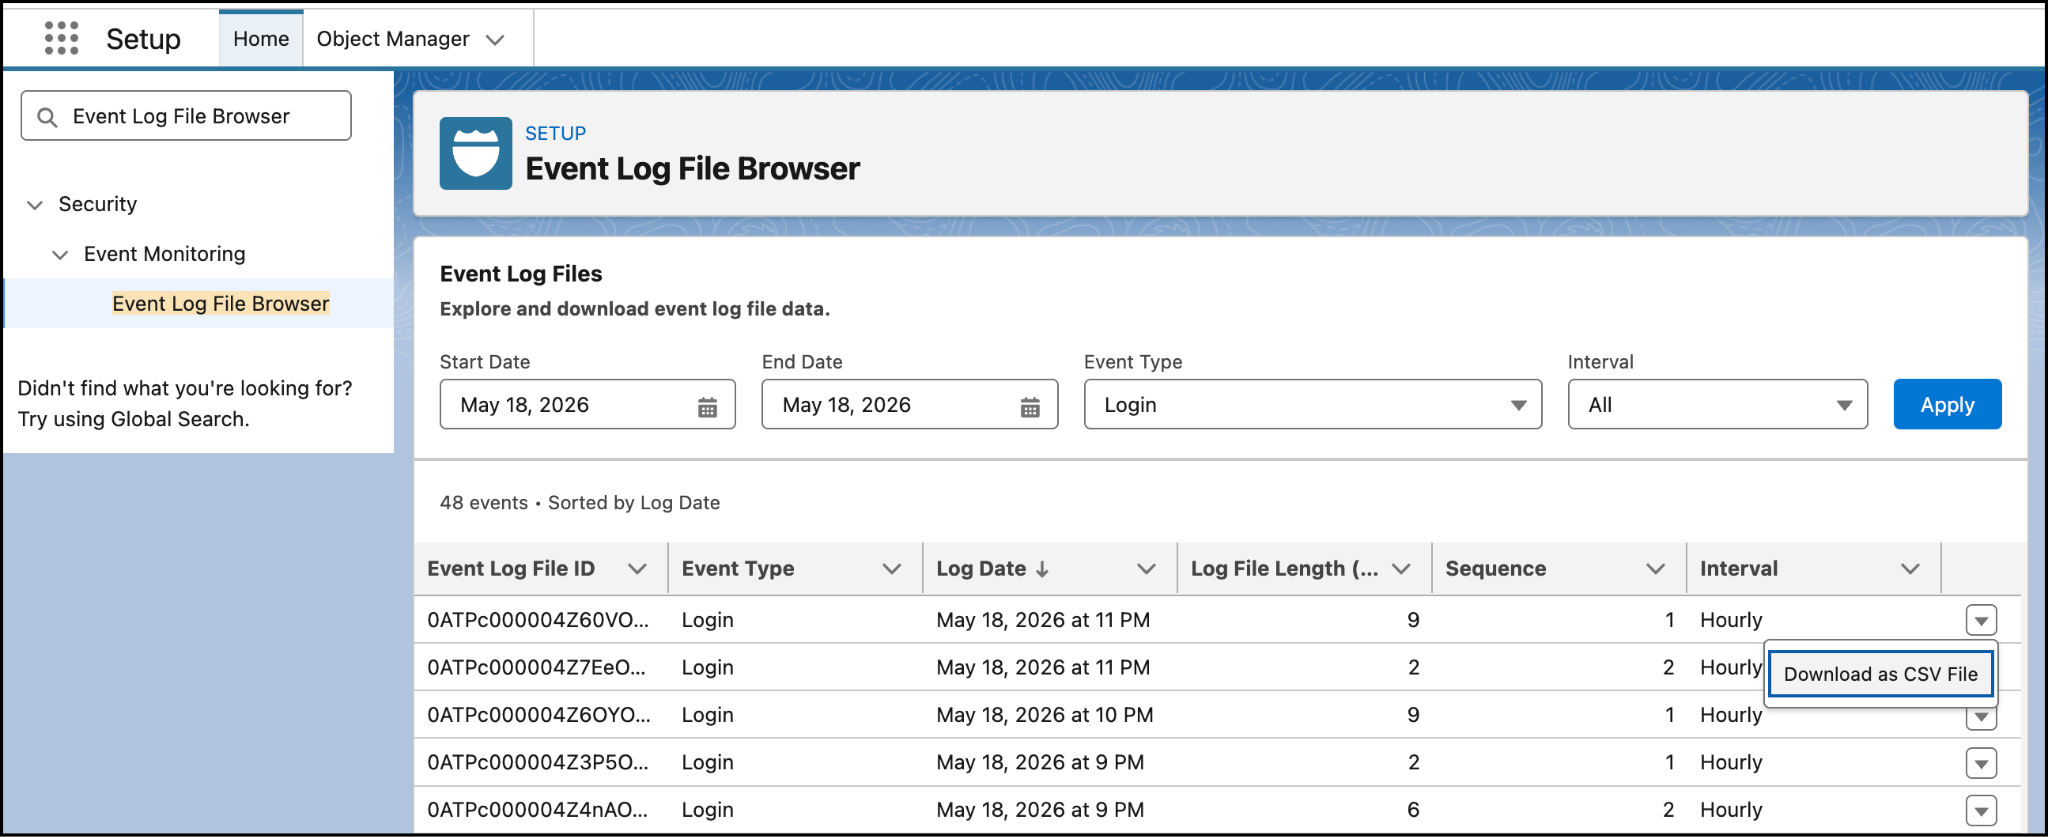This screenshot has width=2048, height=837.
Task: Open row actions for 0ATPc000004Z3P5O row
Action: point(1980,763)
